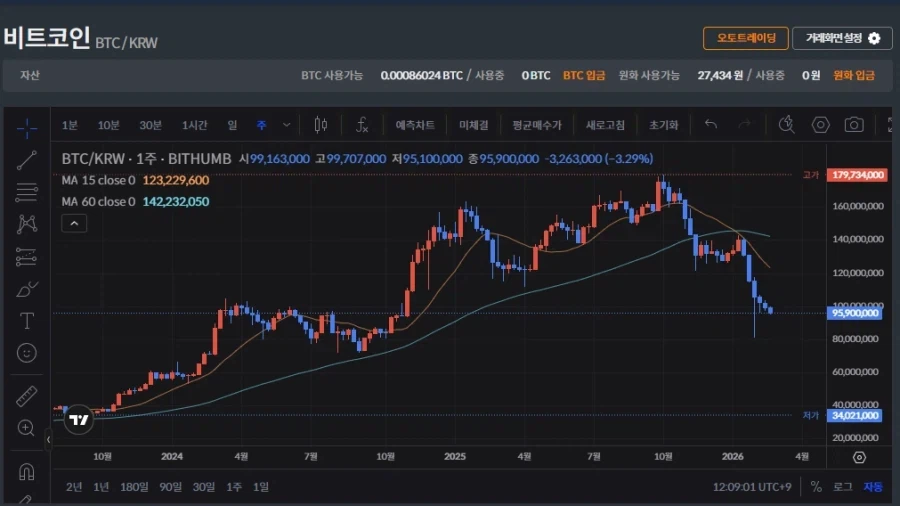Click the low price label 34,021,000
Screen dimensions: 900x506
coord(855,415)
